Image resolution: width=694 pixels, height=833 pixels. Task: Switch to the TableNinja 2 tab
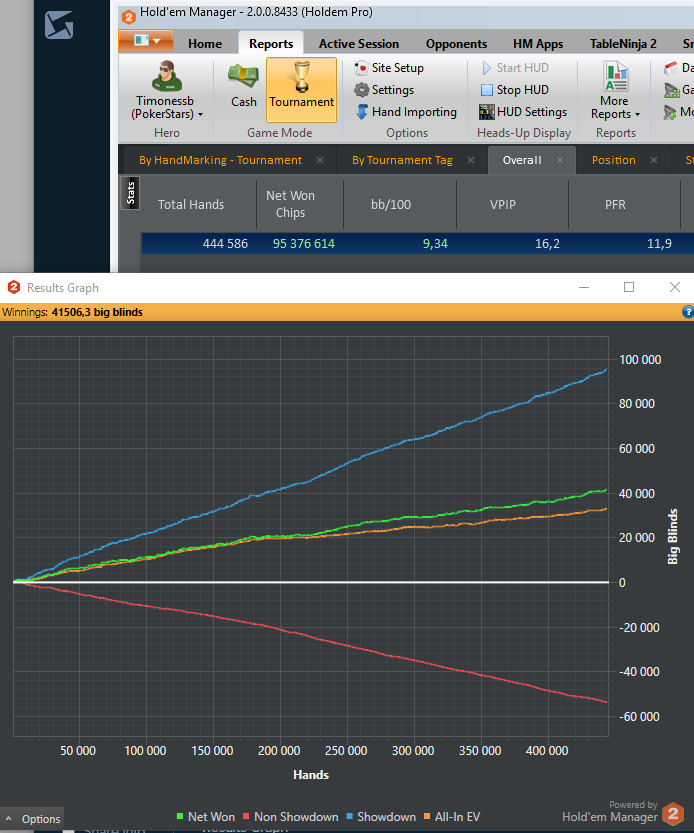point(623,44)
